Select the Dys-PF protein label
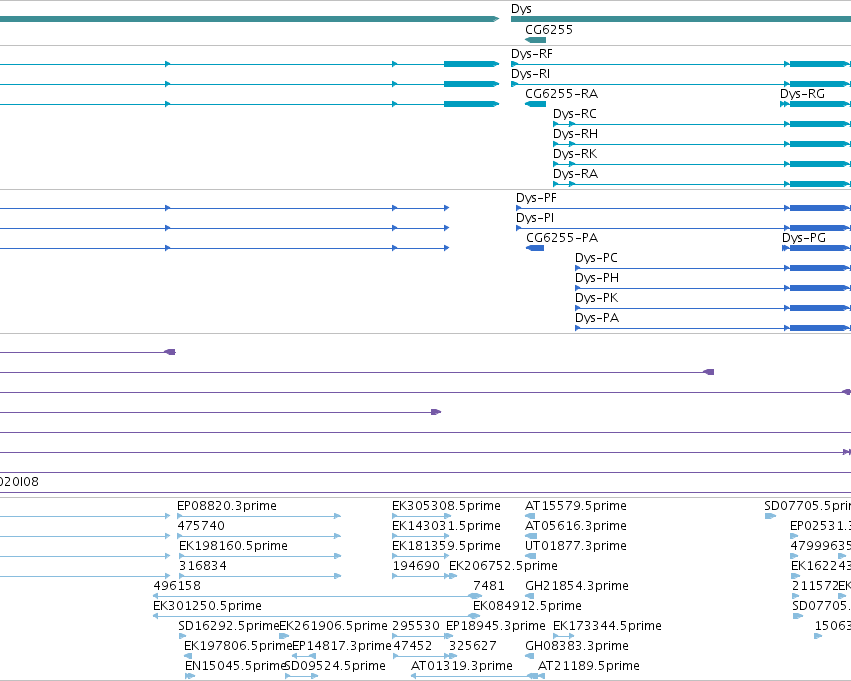Image resolution: width=851 pixels, height=681 pixels. click(536, 198)
